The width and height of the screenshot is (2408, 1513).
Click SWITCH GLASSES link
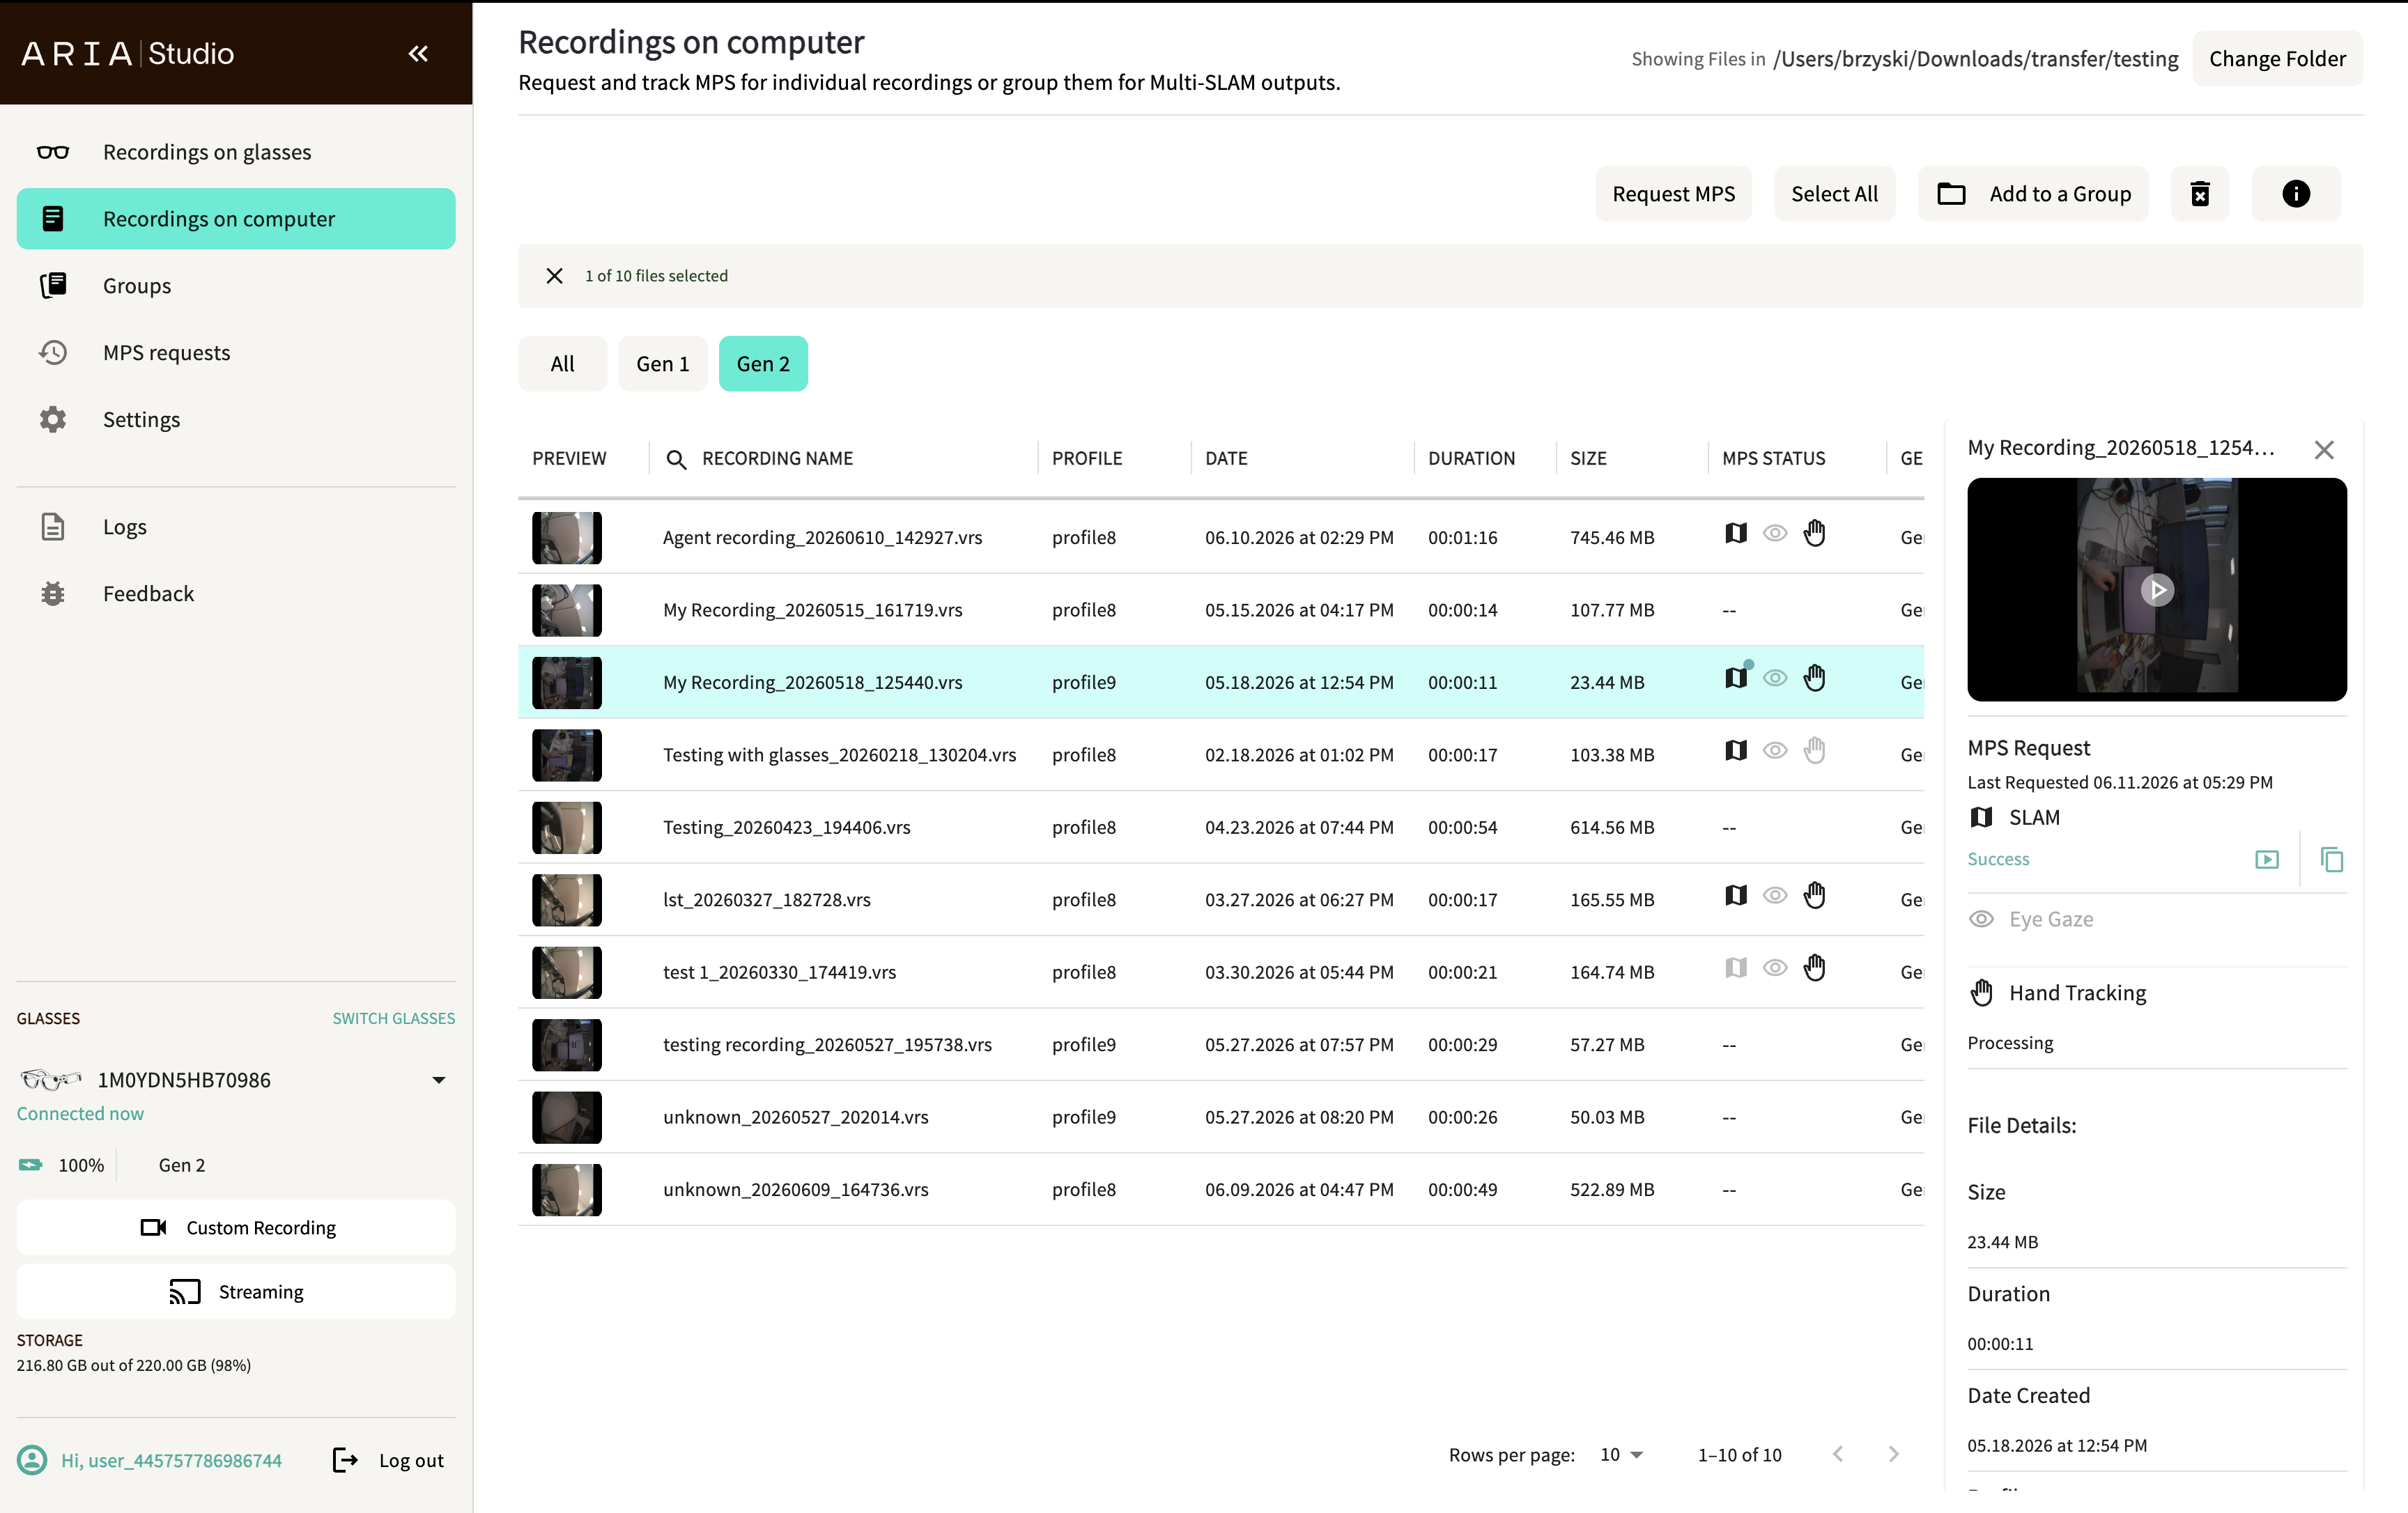point(394,1019)
